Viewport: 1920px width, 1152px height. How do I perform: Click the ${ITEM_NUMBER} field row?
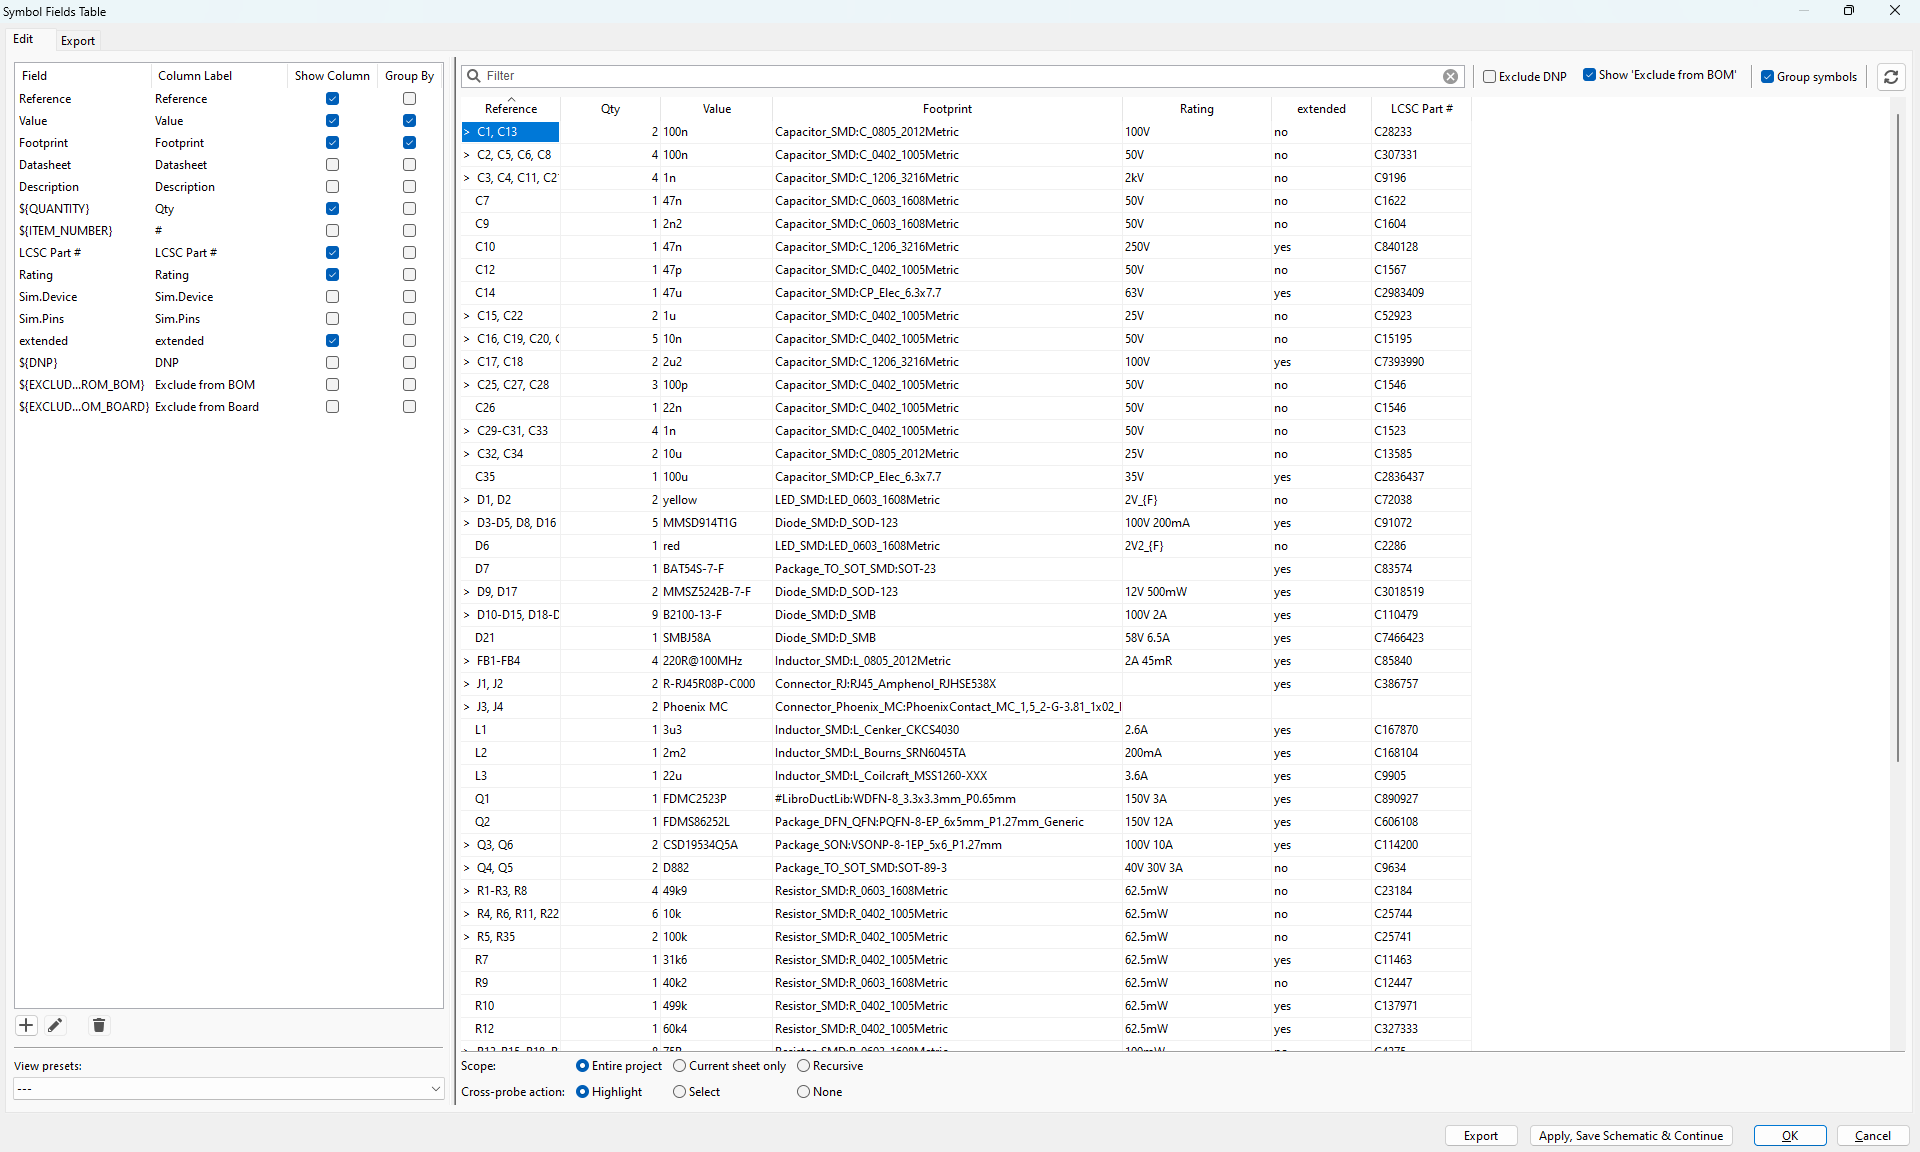(228, 231)
